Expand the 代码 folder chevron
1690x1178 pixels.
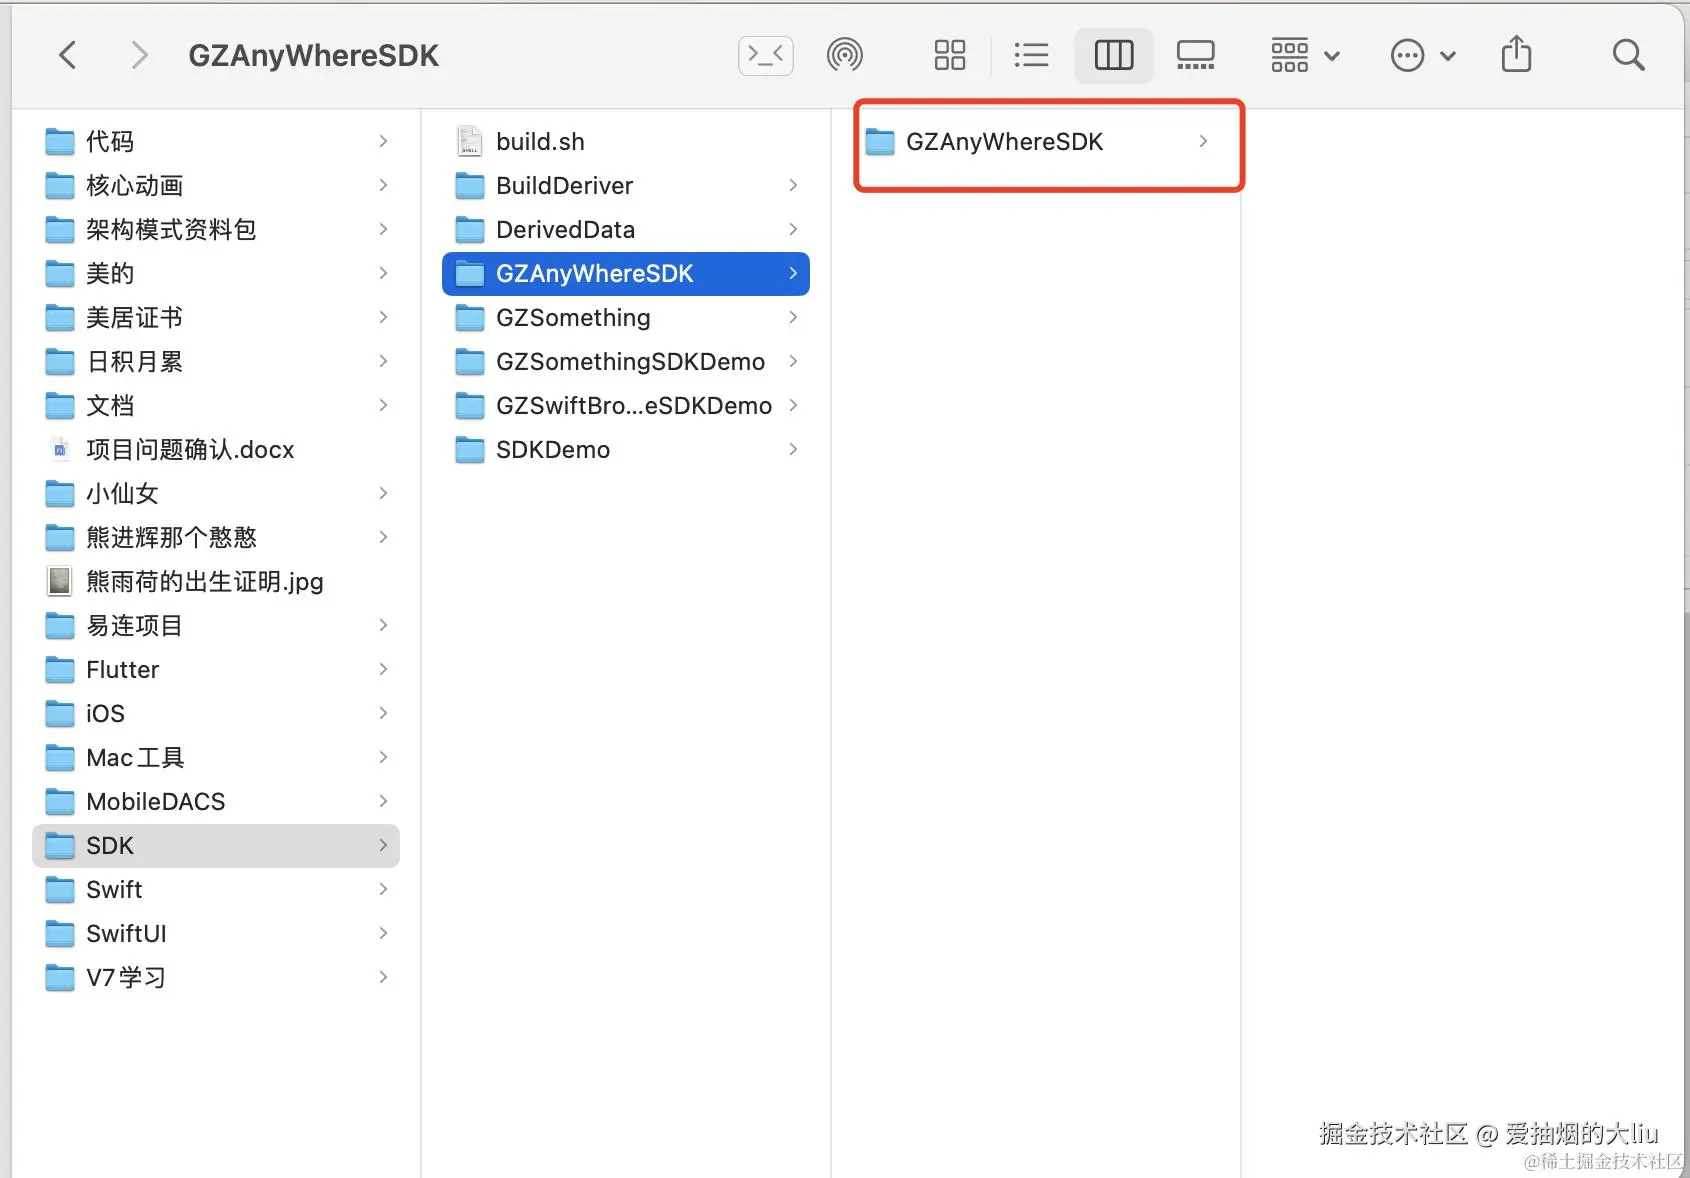(383, 142)
